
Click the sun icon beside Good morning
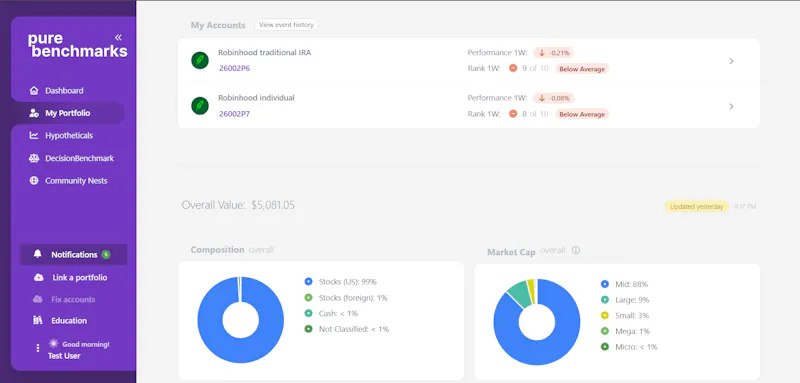pos(54,343)
